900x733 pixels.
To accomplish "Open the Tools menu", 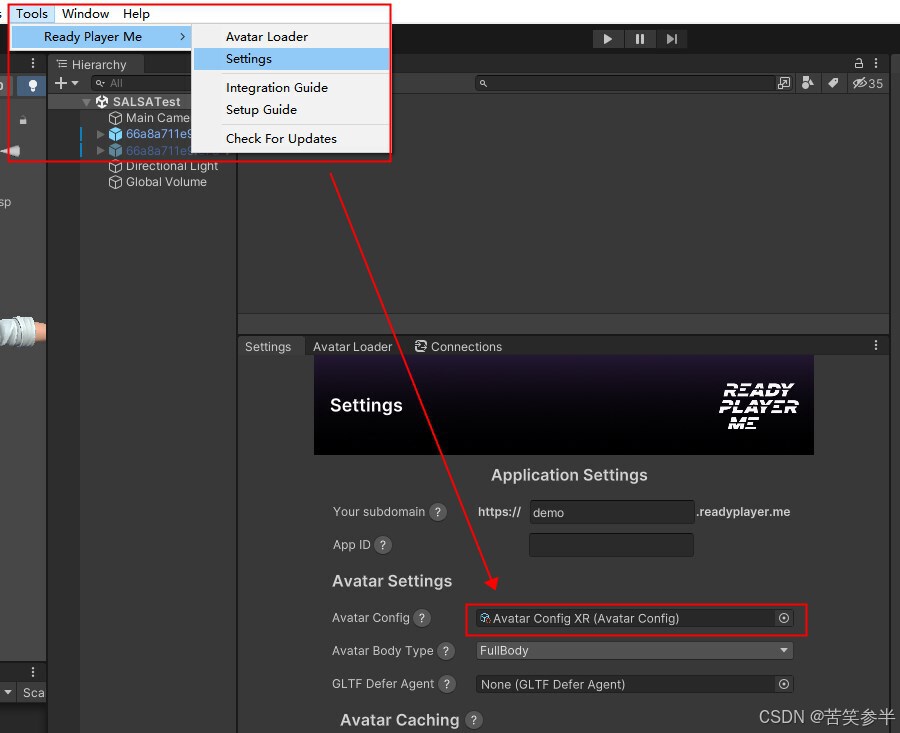I will (31, 13).
